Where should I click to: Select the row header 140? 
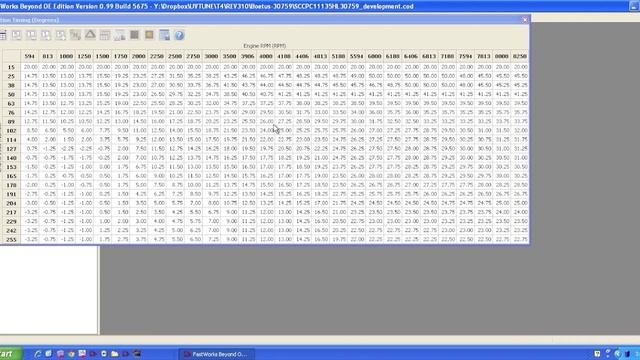point(11,158)
